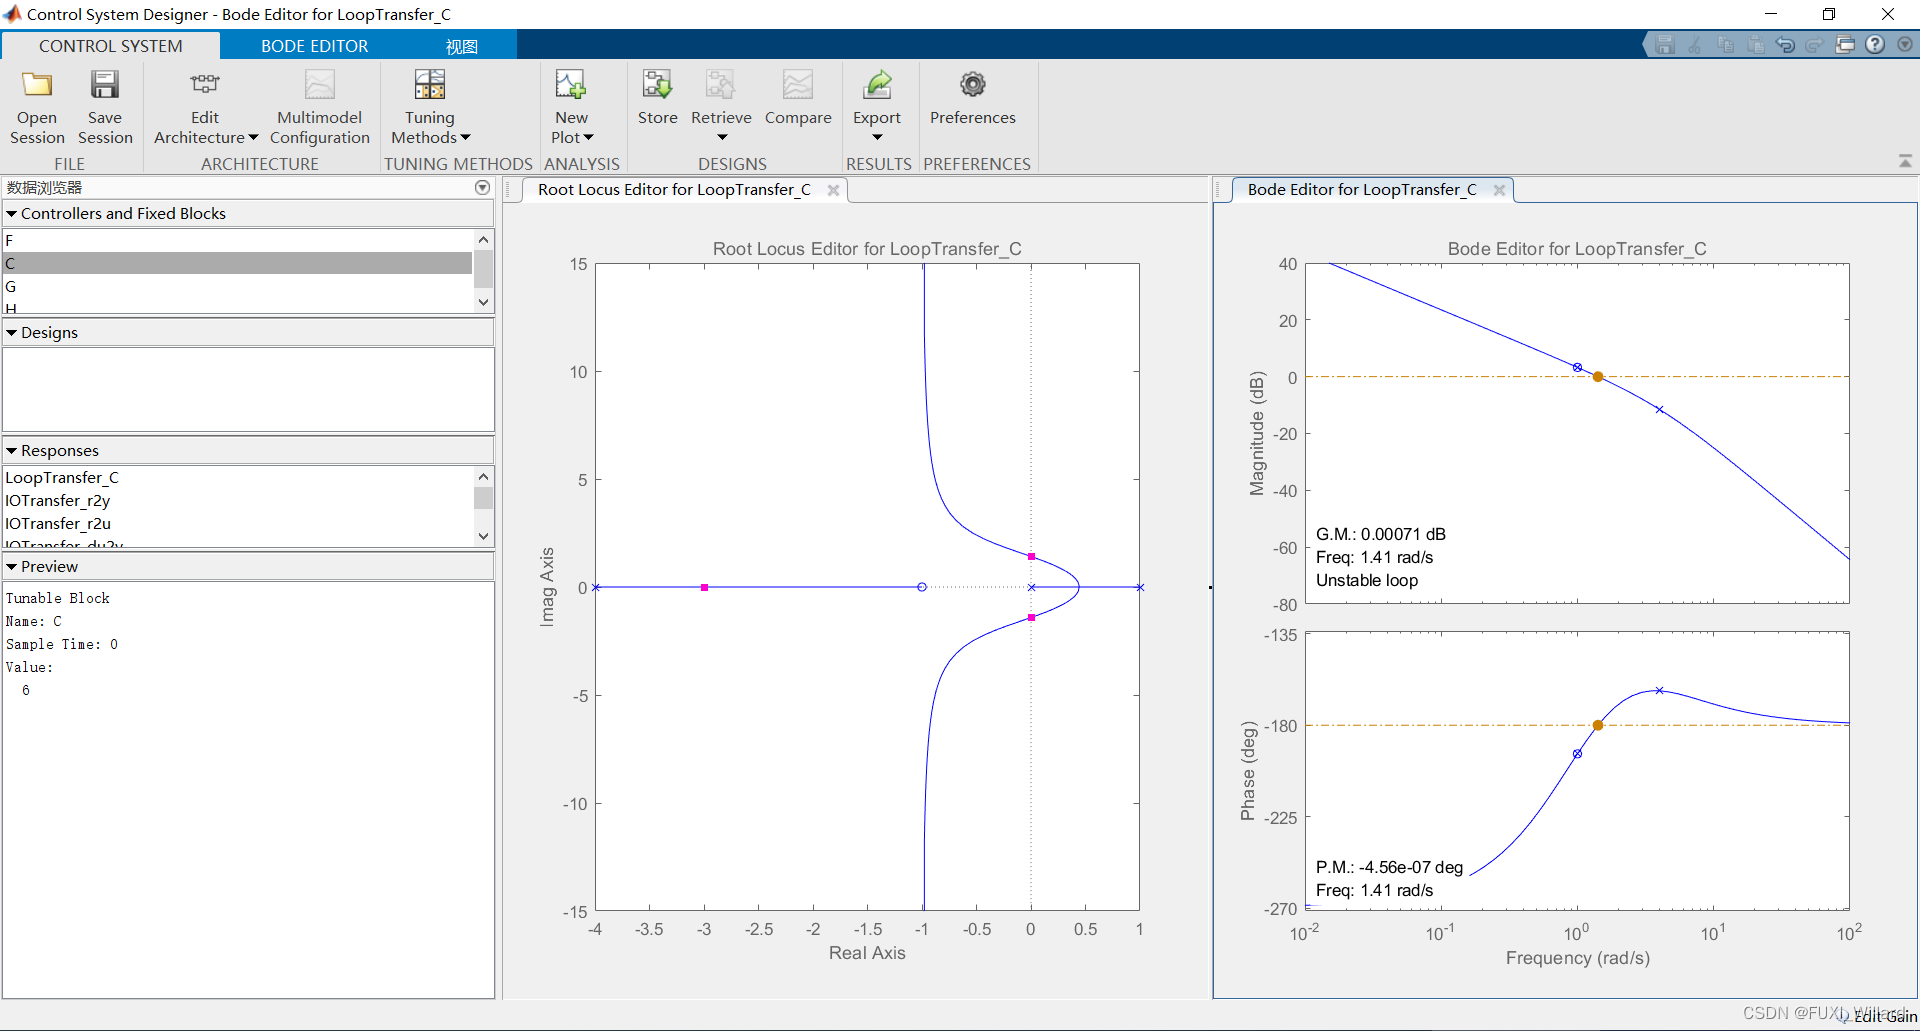
Task: Click closed-loop pole marker at -3
Action: [x=705, y=587]
